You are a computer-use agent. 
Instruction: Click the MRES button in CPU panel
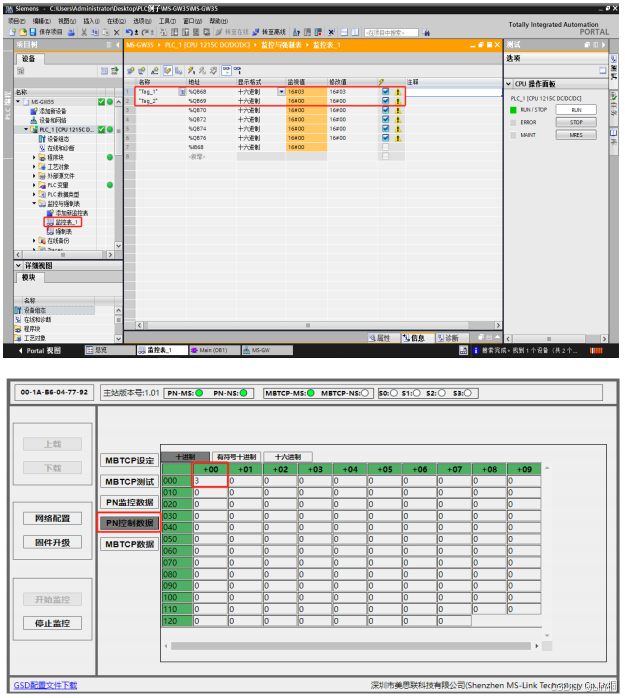[x=576, y=135]
